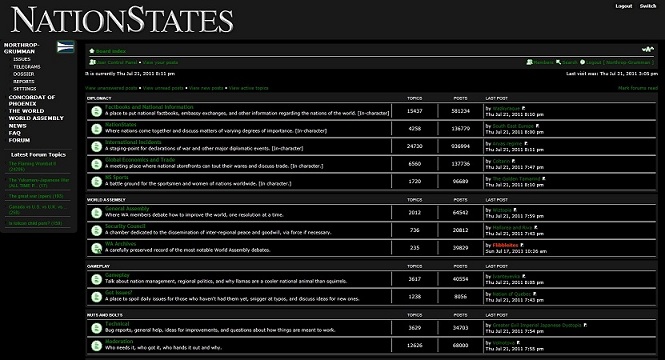
Task: Click the change font size icon
Action: (648, 50)
